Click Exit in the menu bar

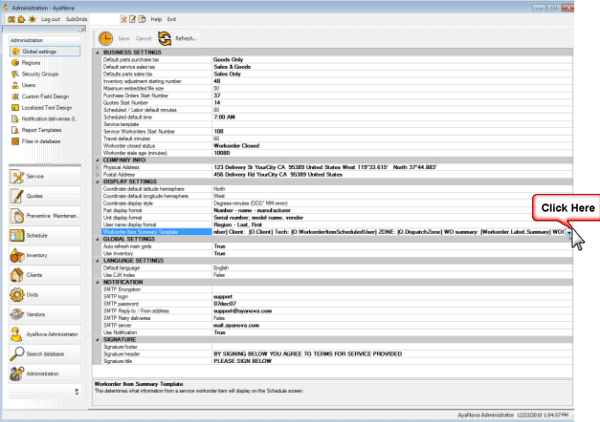tap(171, 19)
